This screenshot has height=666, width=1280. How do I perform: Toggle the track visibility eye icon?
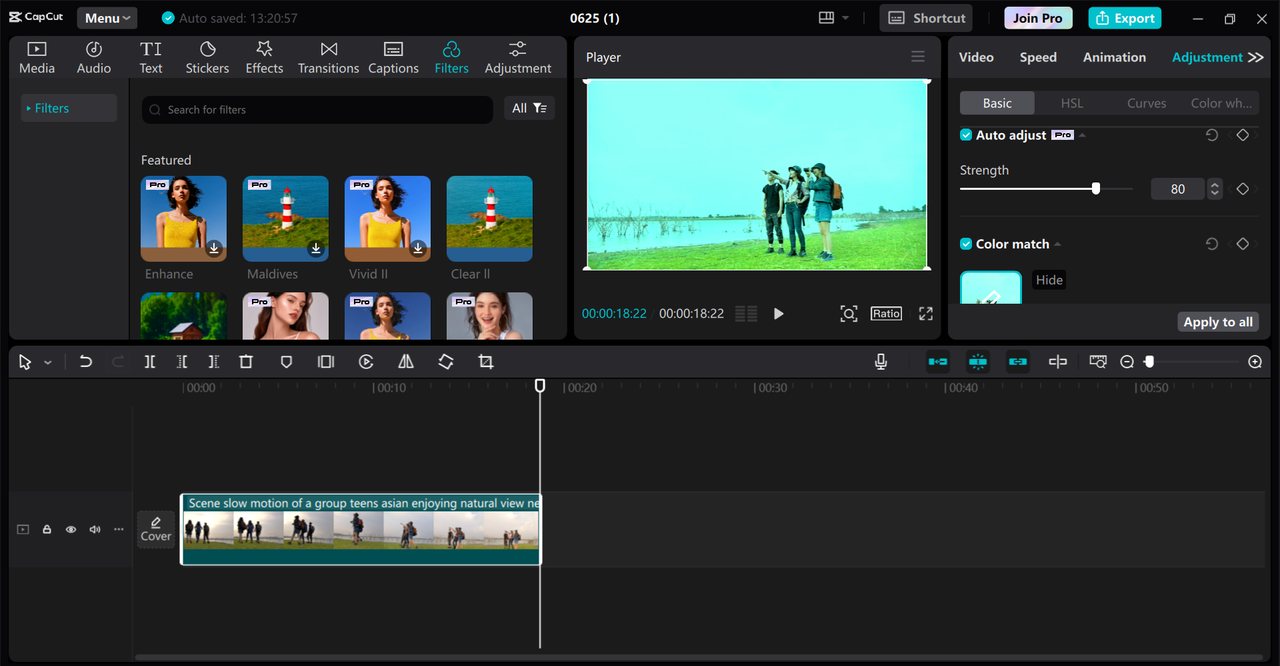point(71,530)
